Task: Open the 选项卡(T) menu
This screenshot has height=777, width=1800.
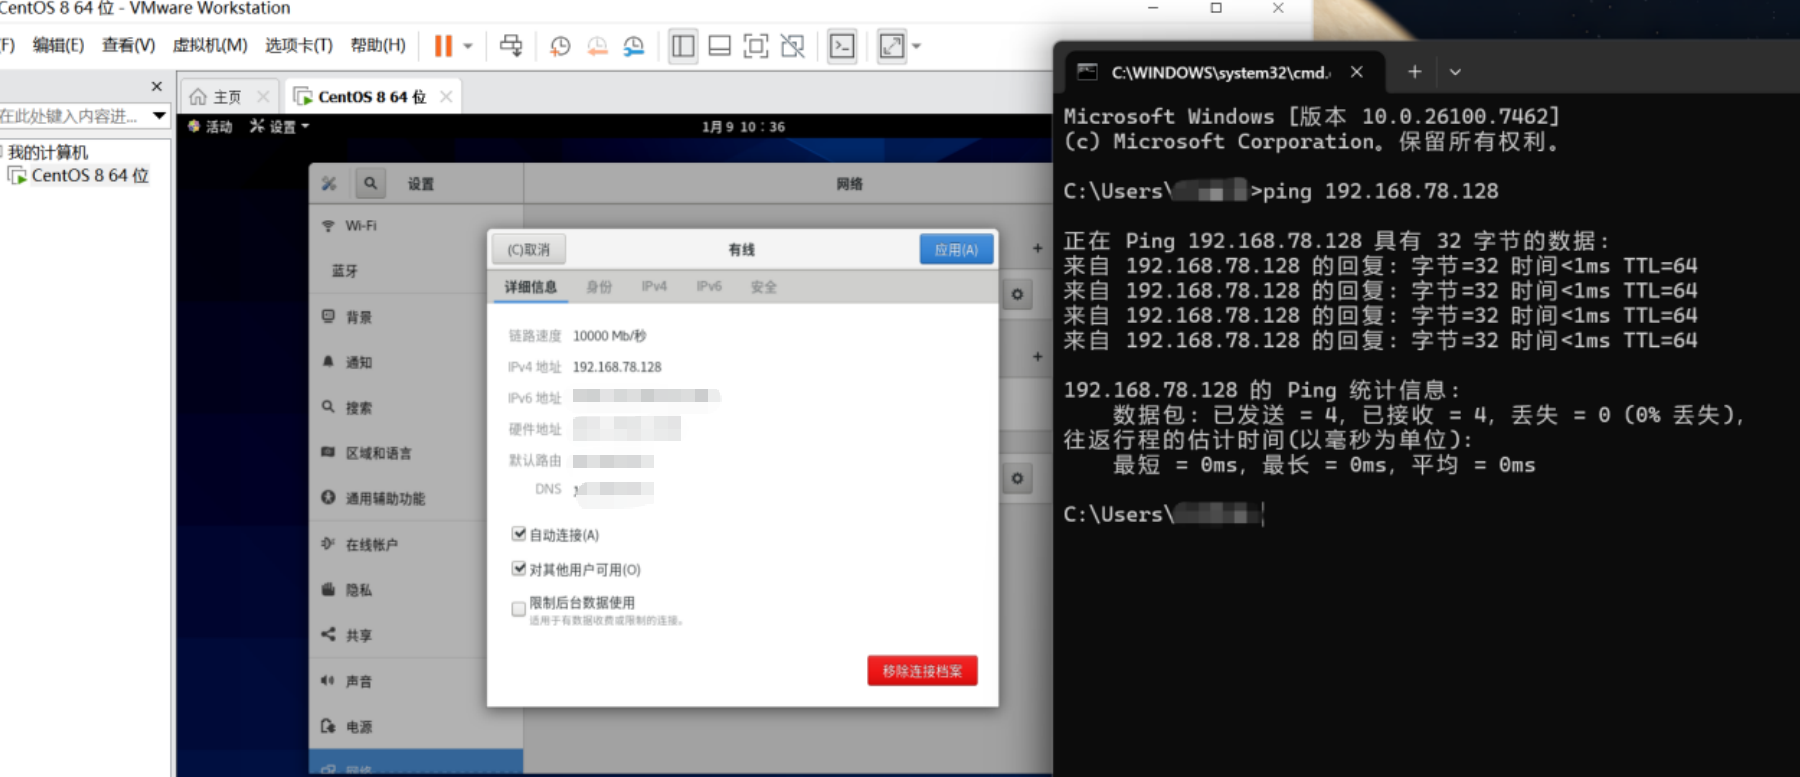Action: (299, 45)
